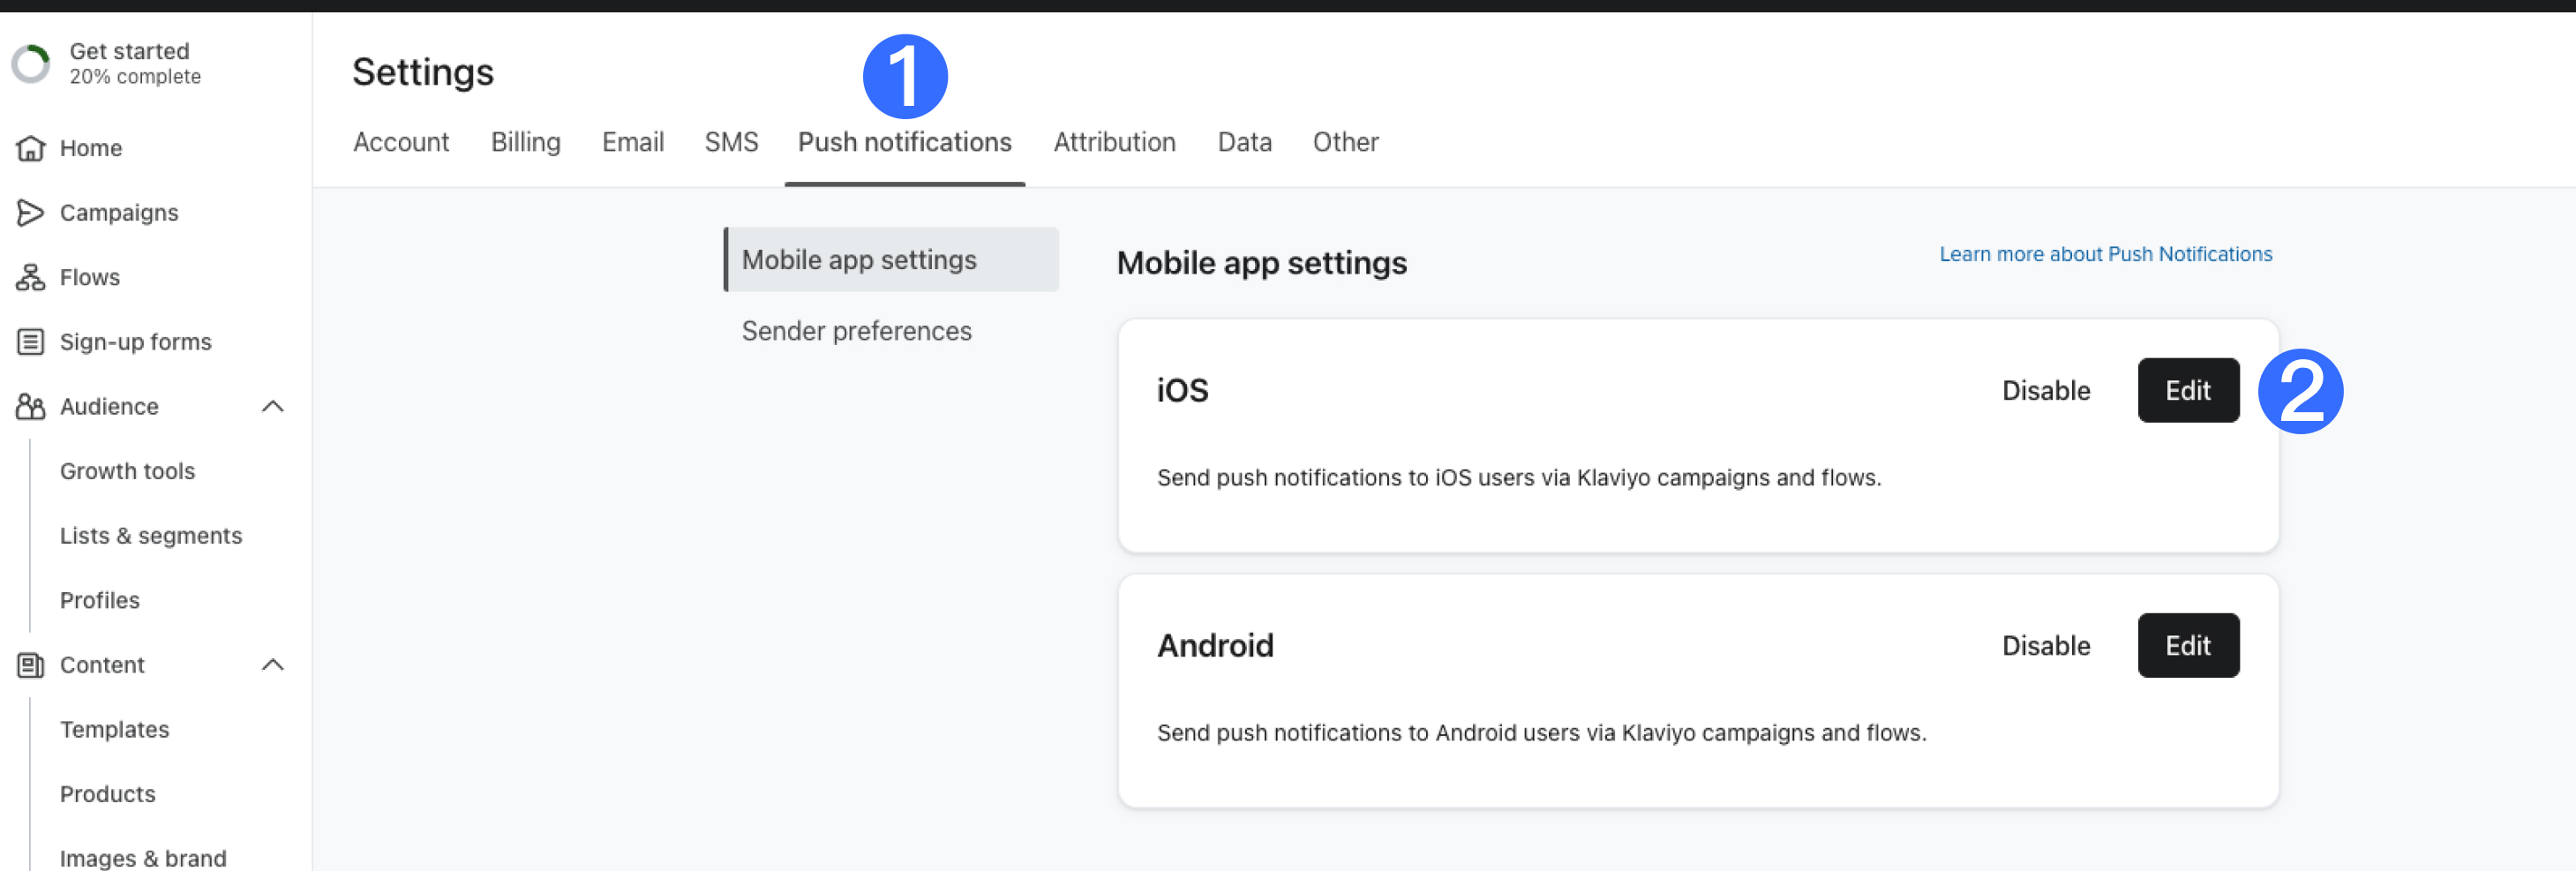Switch to the Billing settings tab
This screenshot has height=871, width=2576.
click(x=525, y=142)
